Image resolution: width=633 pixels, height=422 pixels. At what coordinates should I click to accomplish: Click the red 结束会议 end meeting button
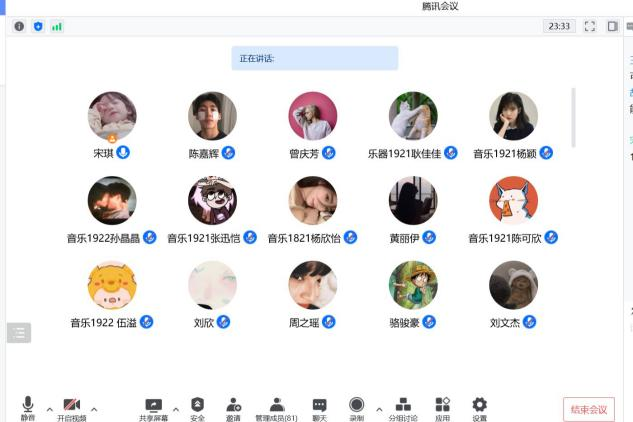[x=589, y=409]
